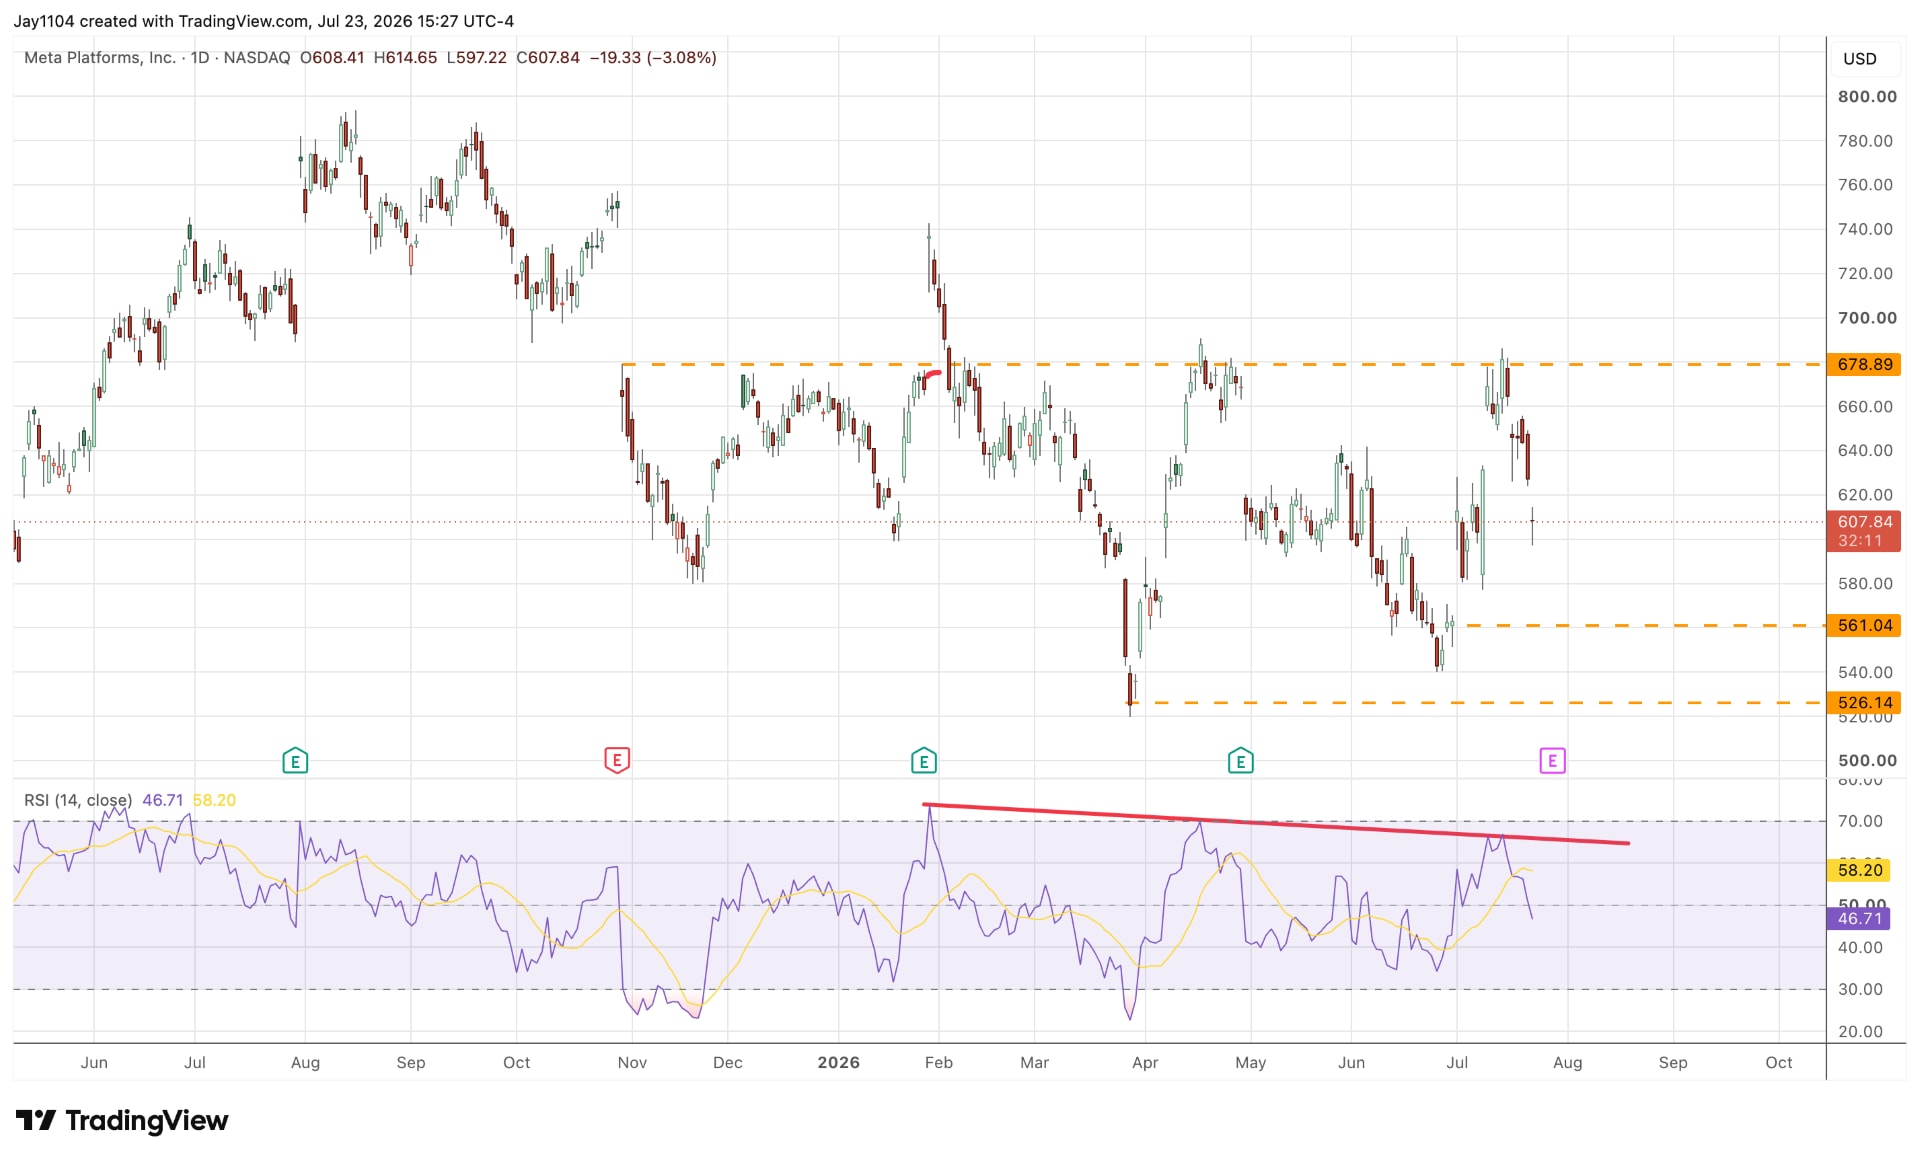Click the H614.65 high value in legend
Screen dimensions: 1920x1161
pyautogui.click(x=405, y=58)
